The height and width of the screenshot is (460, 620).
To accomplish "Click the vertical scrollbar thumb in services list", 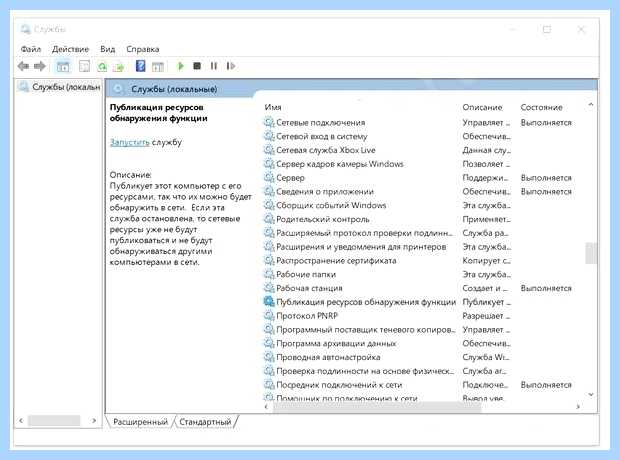I will coord(591,253).
